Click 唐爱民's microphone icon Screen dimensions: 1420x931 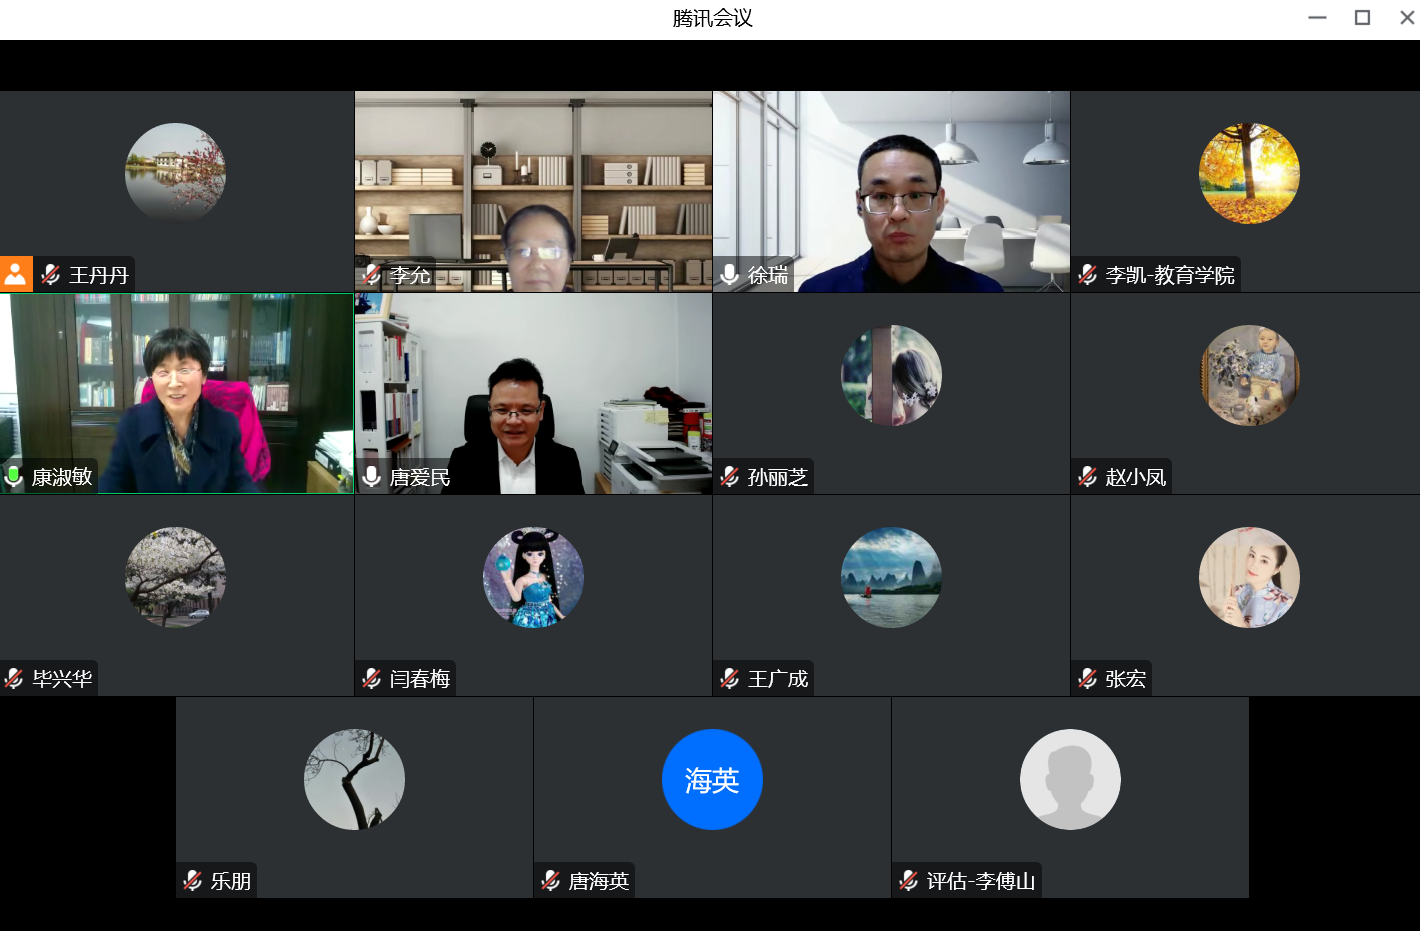pyautogui.click(x=372, y=477)
